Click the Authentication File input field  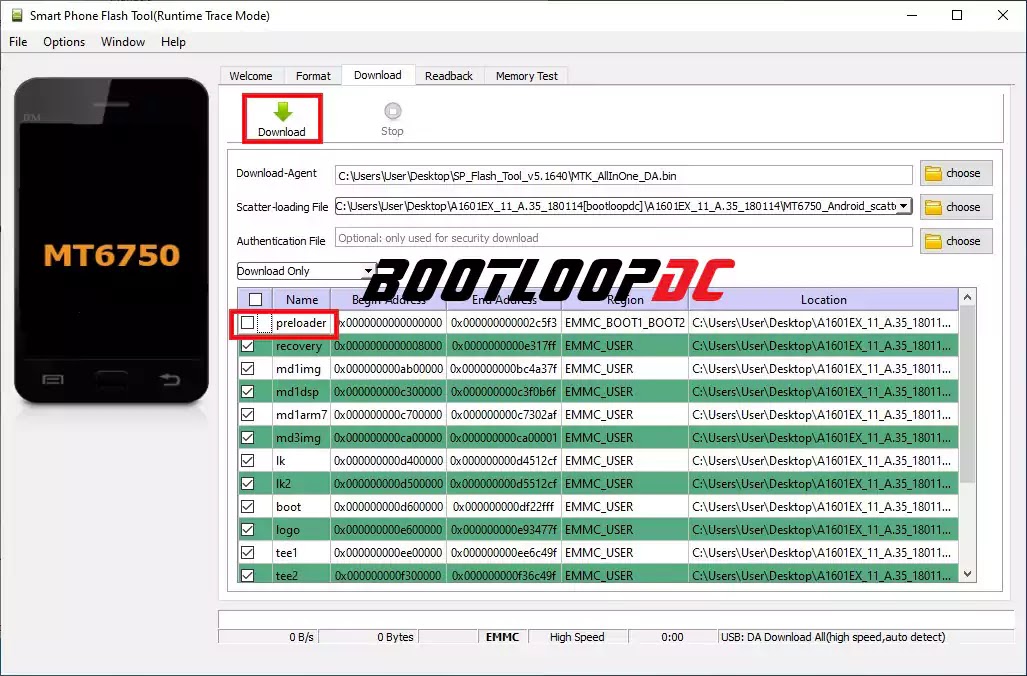623,238
